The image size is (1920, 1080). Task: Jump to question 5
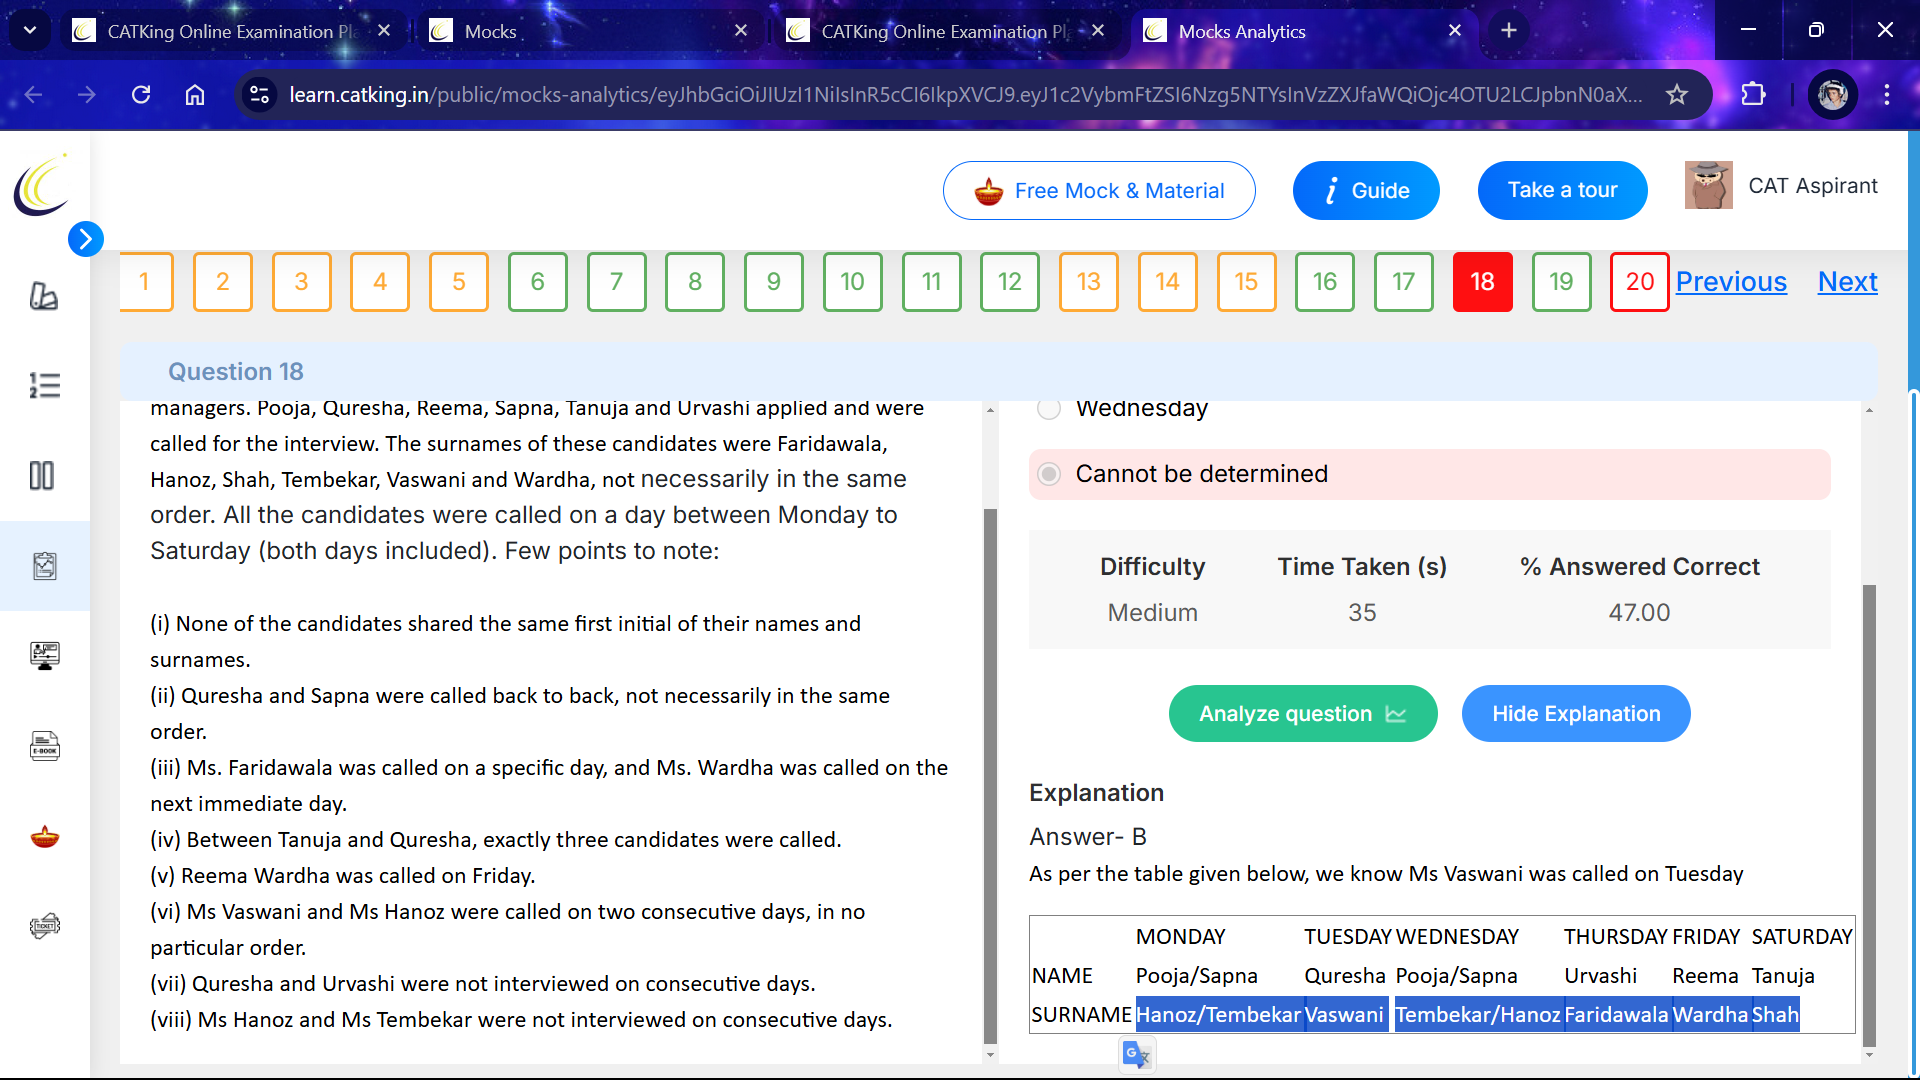click(459, 282)
